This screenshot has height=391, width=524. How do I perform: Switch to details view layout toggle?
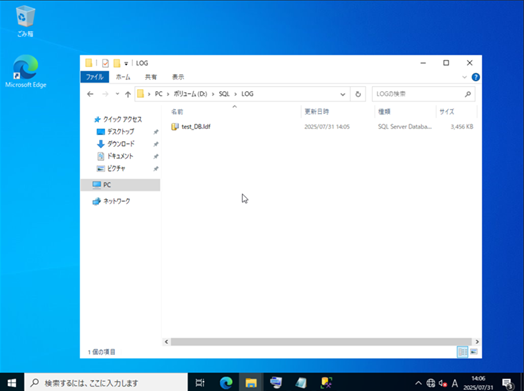(463, 352)
